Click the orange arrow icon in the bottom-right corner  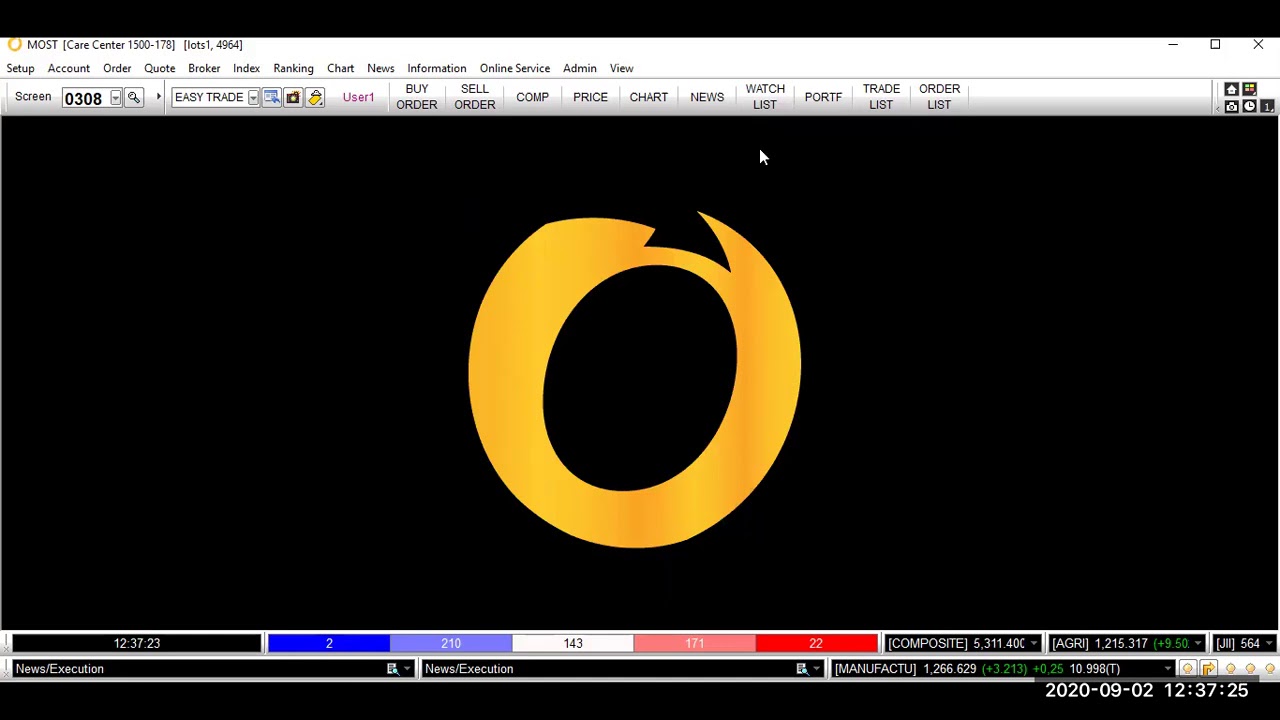pyautogui.click(x=1208, y=669)
